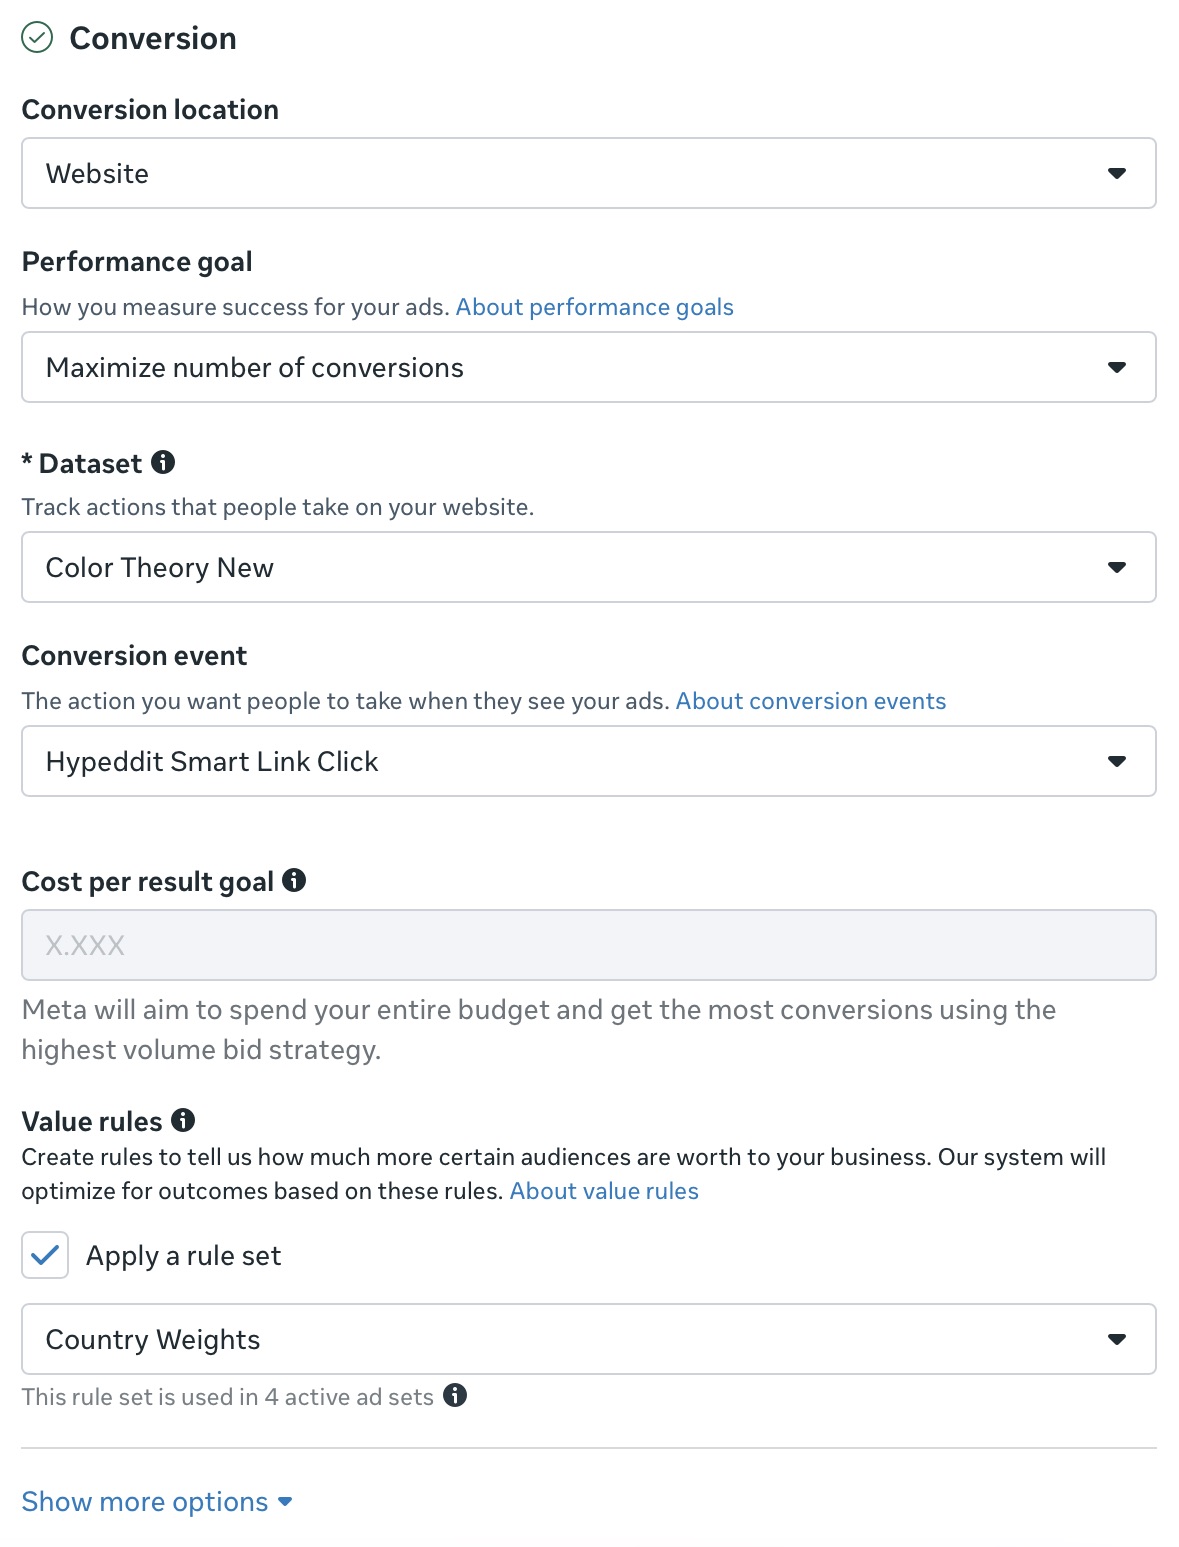Click the Cost per result goal info icon
Screen dimensions: 1179x1547
(295, 880)
